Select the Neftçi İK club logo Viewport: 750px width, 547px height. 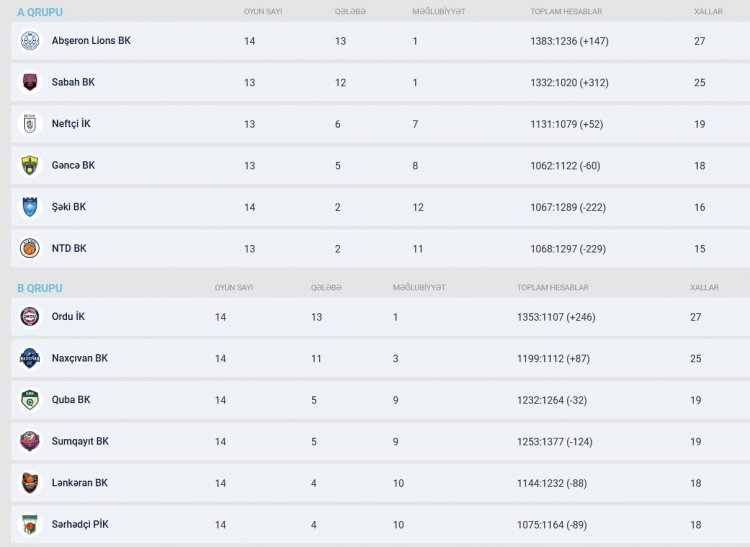click(30, 124)
